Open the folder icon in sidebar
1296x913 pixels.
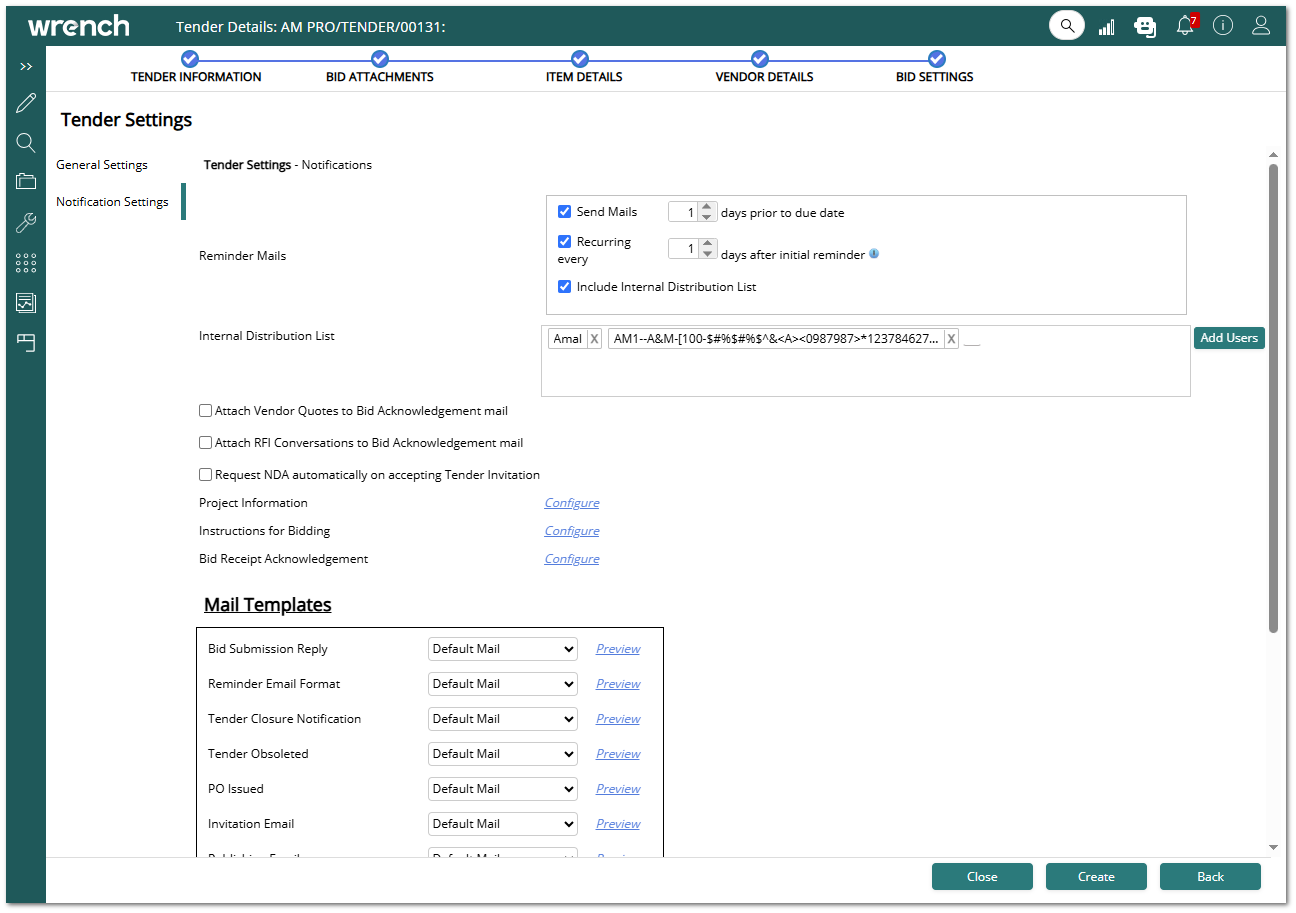click(x=26, y=181)
